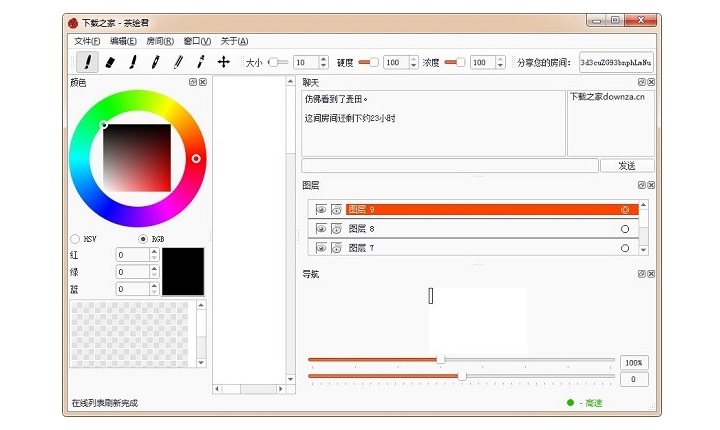The width and height of the screenshot is (720, 430).
Task: Select 图层 8 radio circle on right
Action: click(x=625, y=229)
